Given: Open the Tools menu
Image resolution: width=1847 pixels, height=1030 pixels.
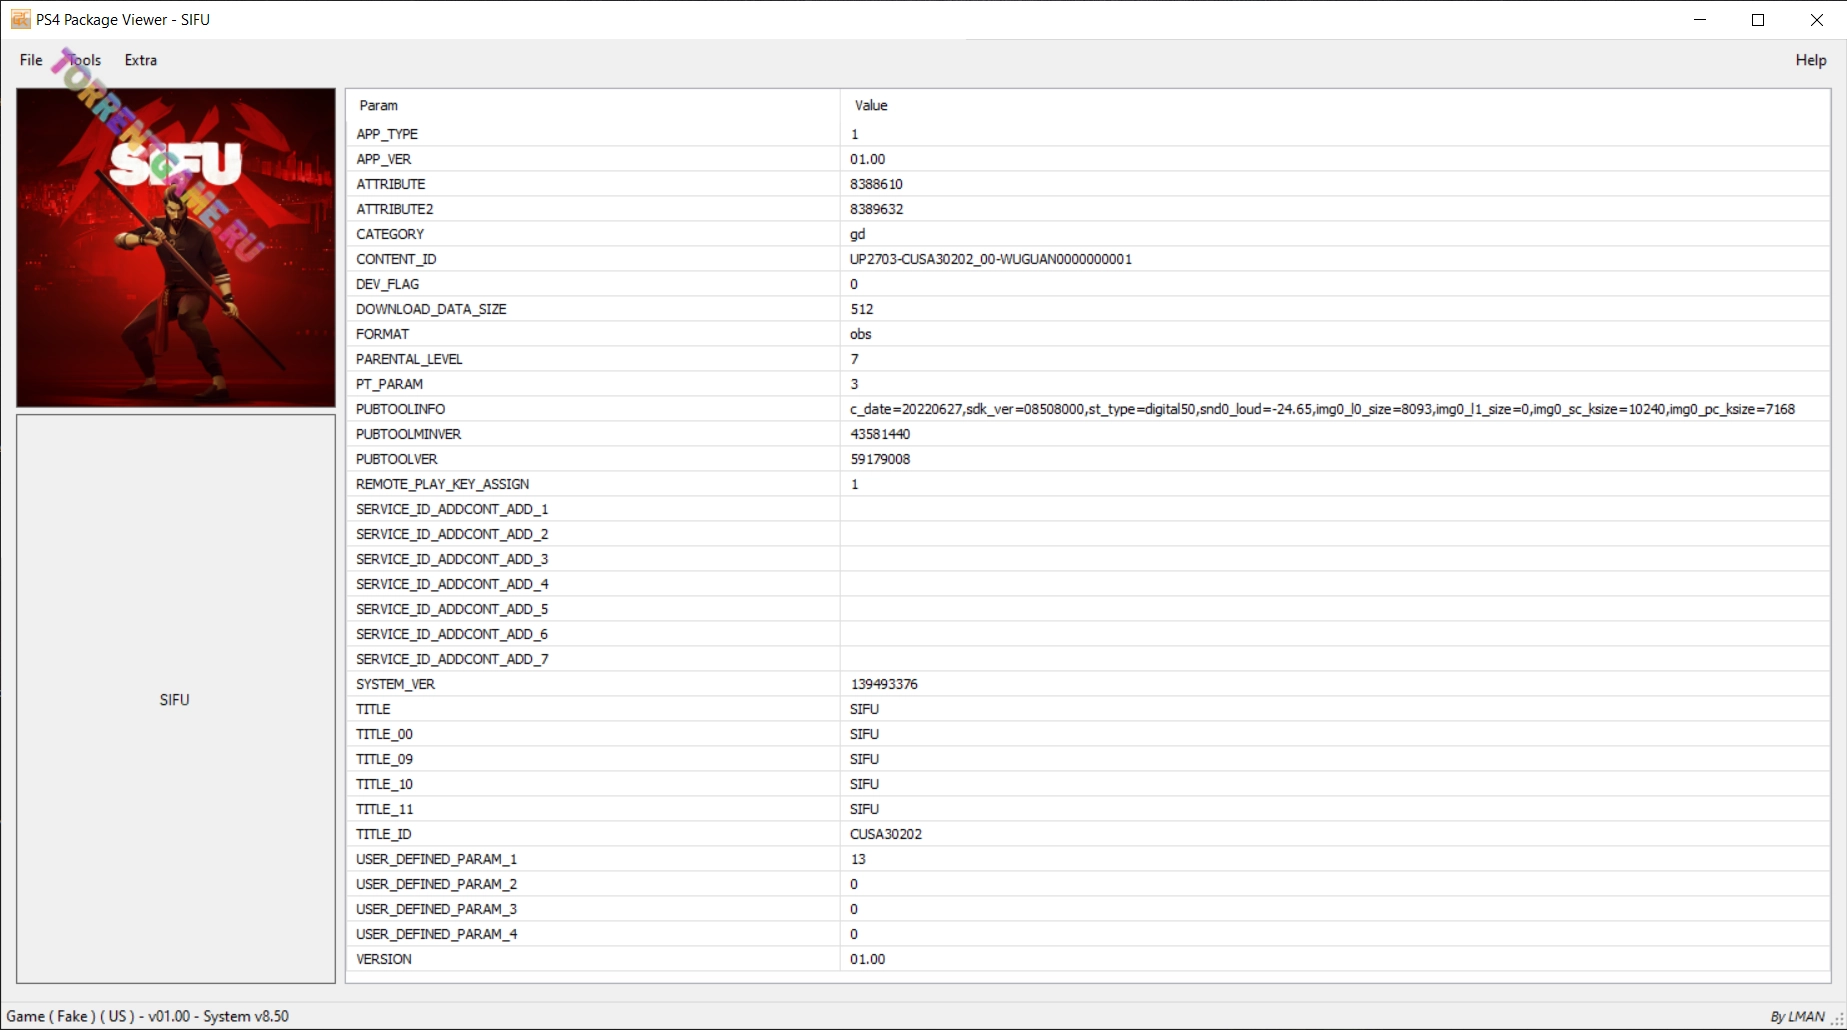Looking at the screenshot, I should (x=85, y=60).
